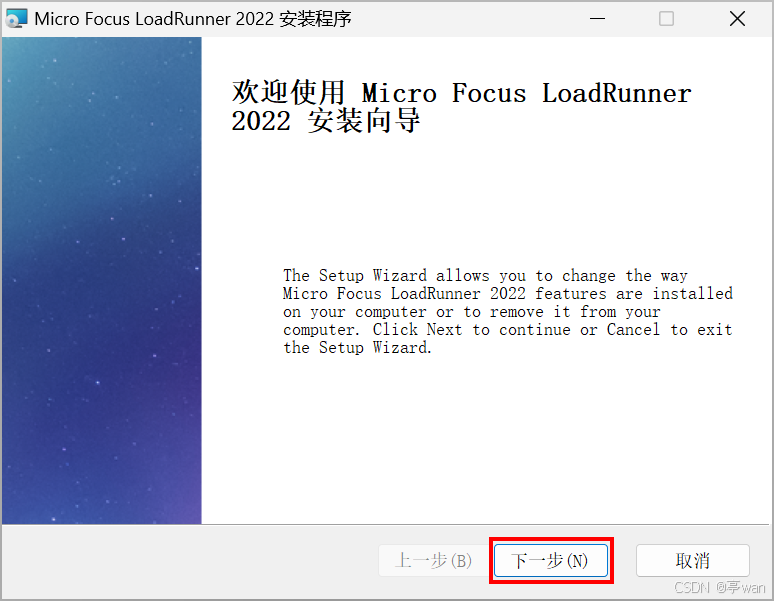Click 下一步(N) to continue setup

pos(551,561)
